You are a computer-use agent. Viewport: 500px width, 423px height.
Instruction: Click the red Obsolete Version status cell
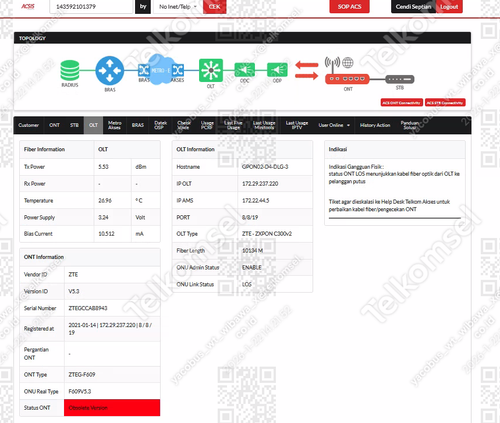[112, 408]
